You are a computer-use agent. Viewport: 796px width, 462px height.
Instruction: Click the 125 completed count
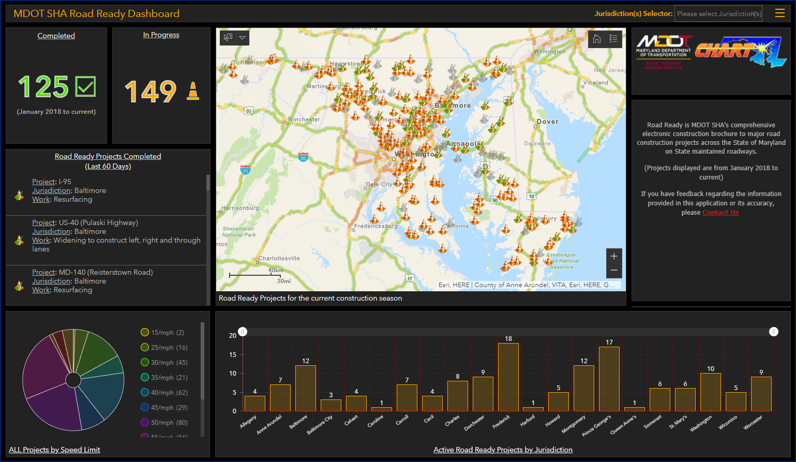tap(43, 87)
